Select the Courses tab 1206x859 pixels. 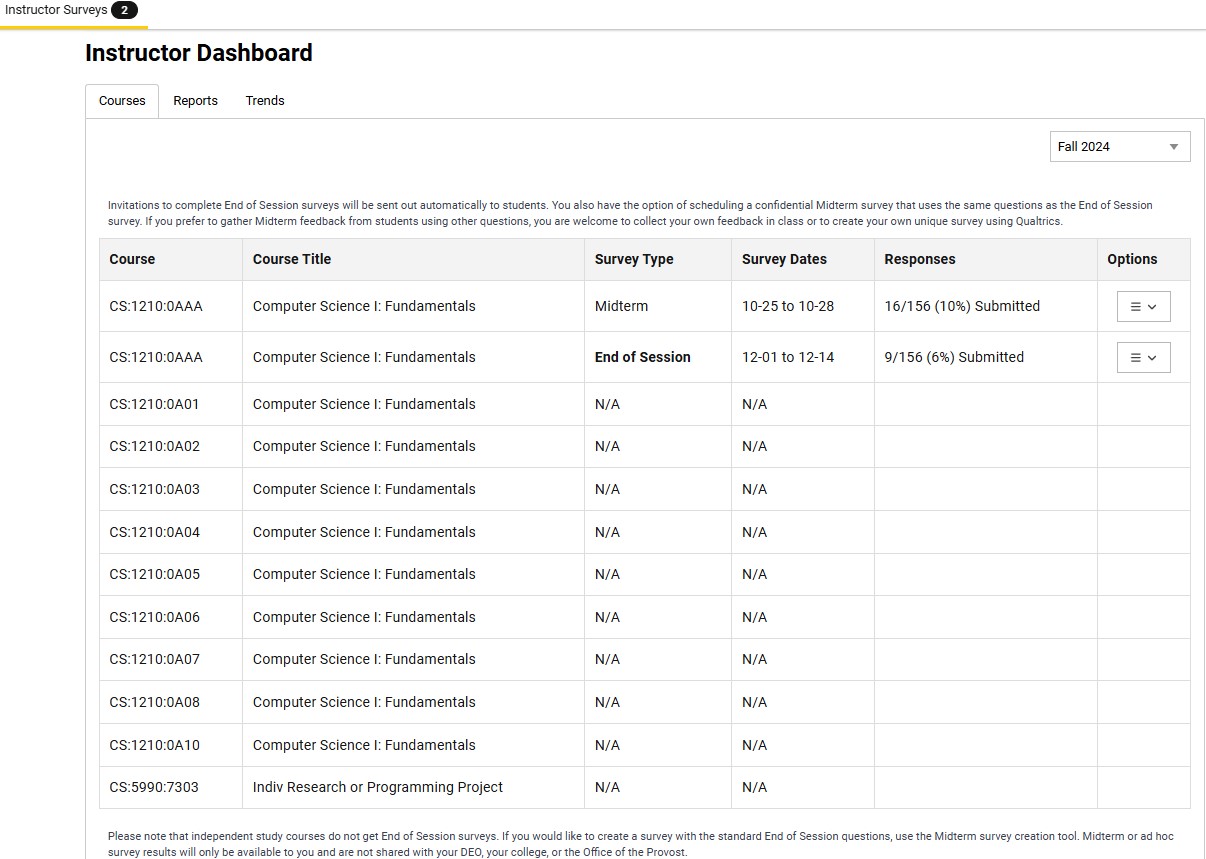coord(122,101)
